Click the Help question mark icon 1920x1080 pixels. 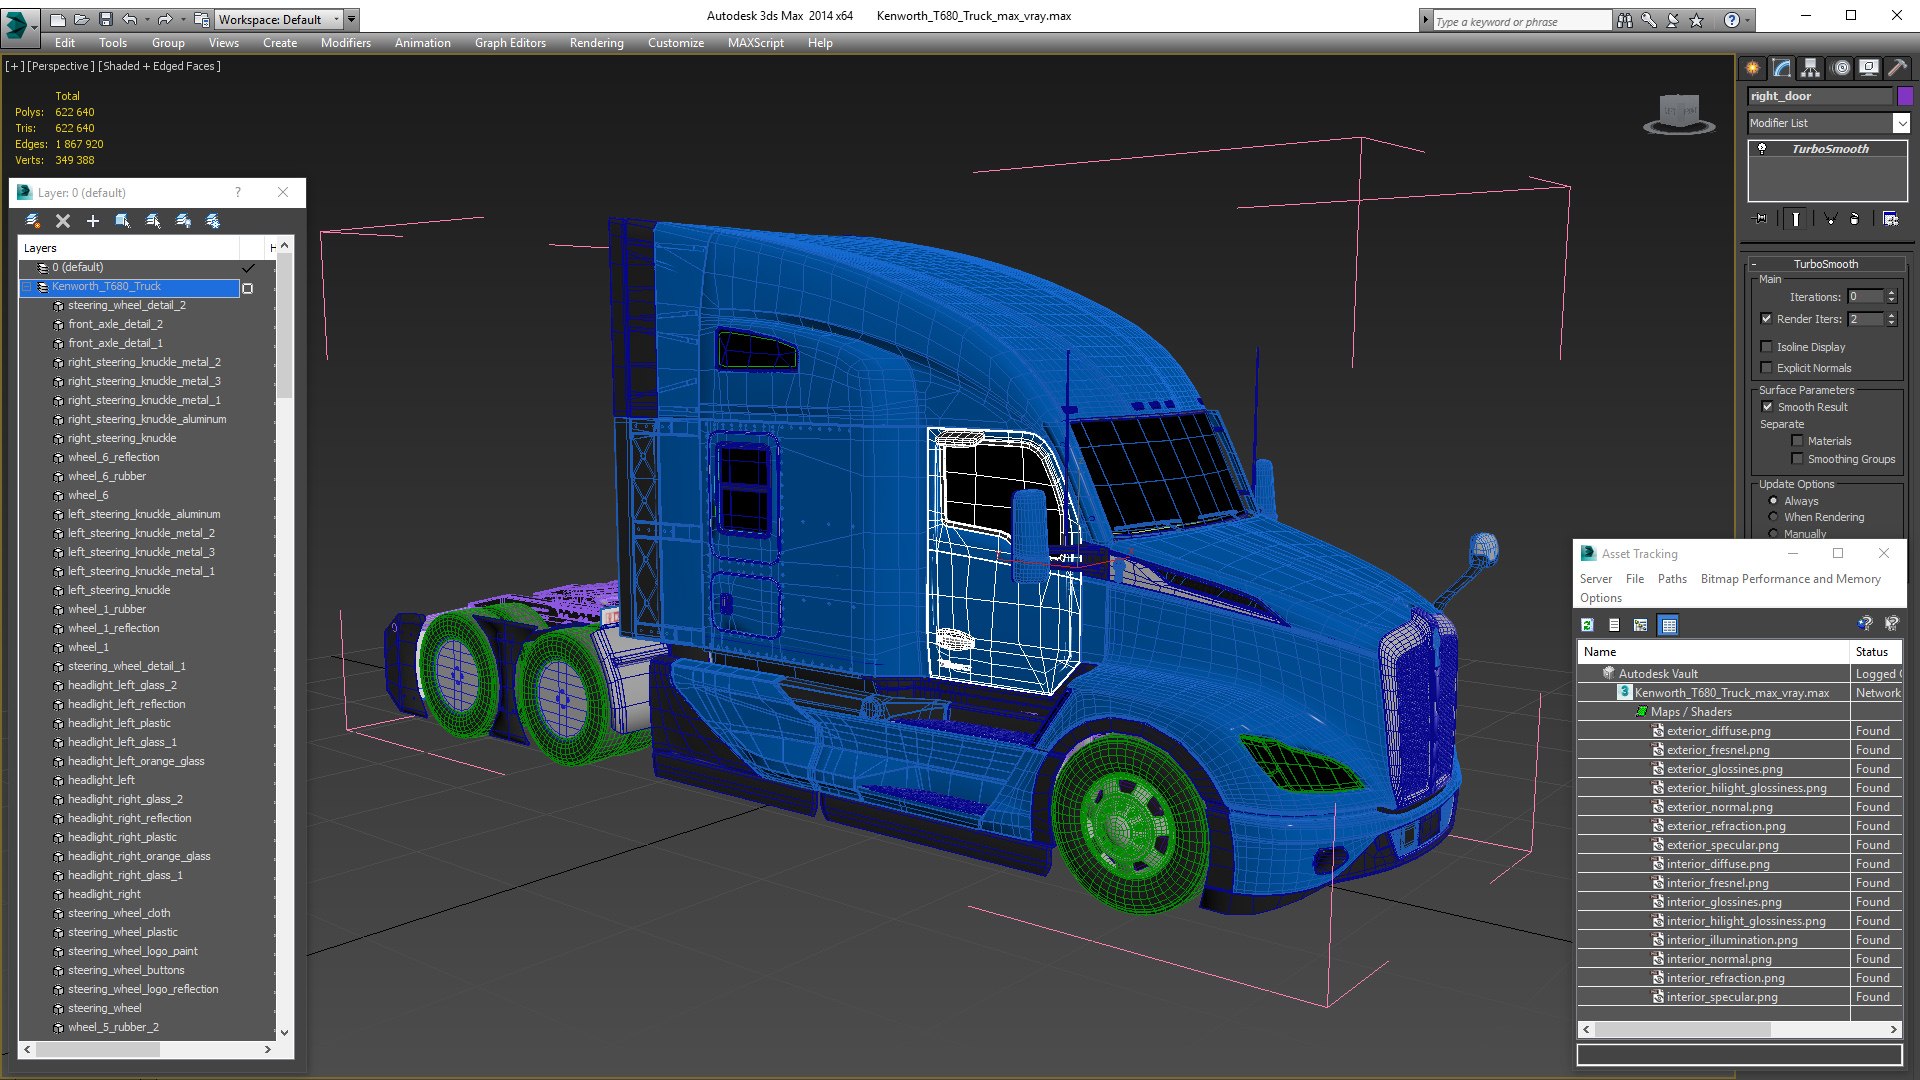coord(1731,20)
